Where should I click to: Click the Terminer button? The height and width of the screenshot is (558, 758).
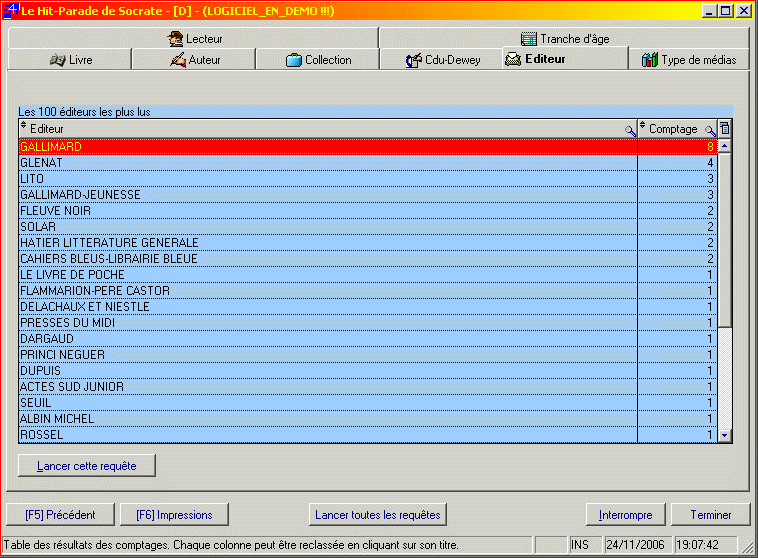click(711, 514)
